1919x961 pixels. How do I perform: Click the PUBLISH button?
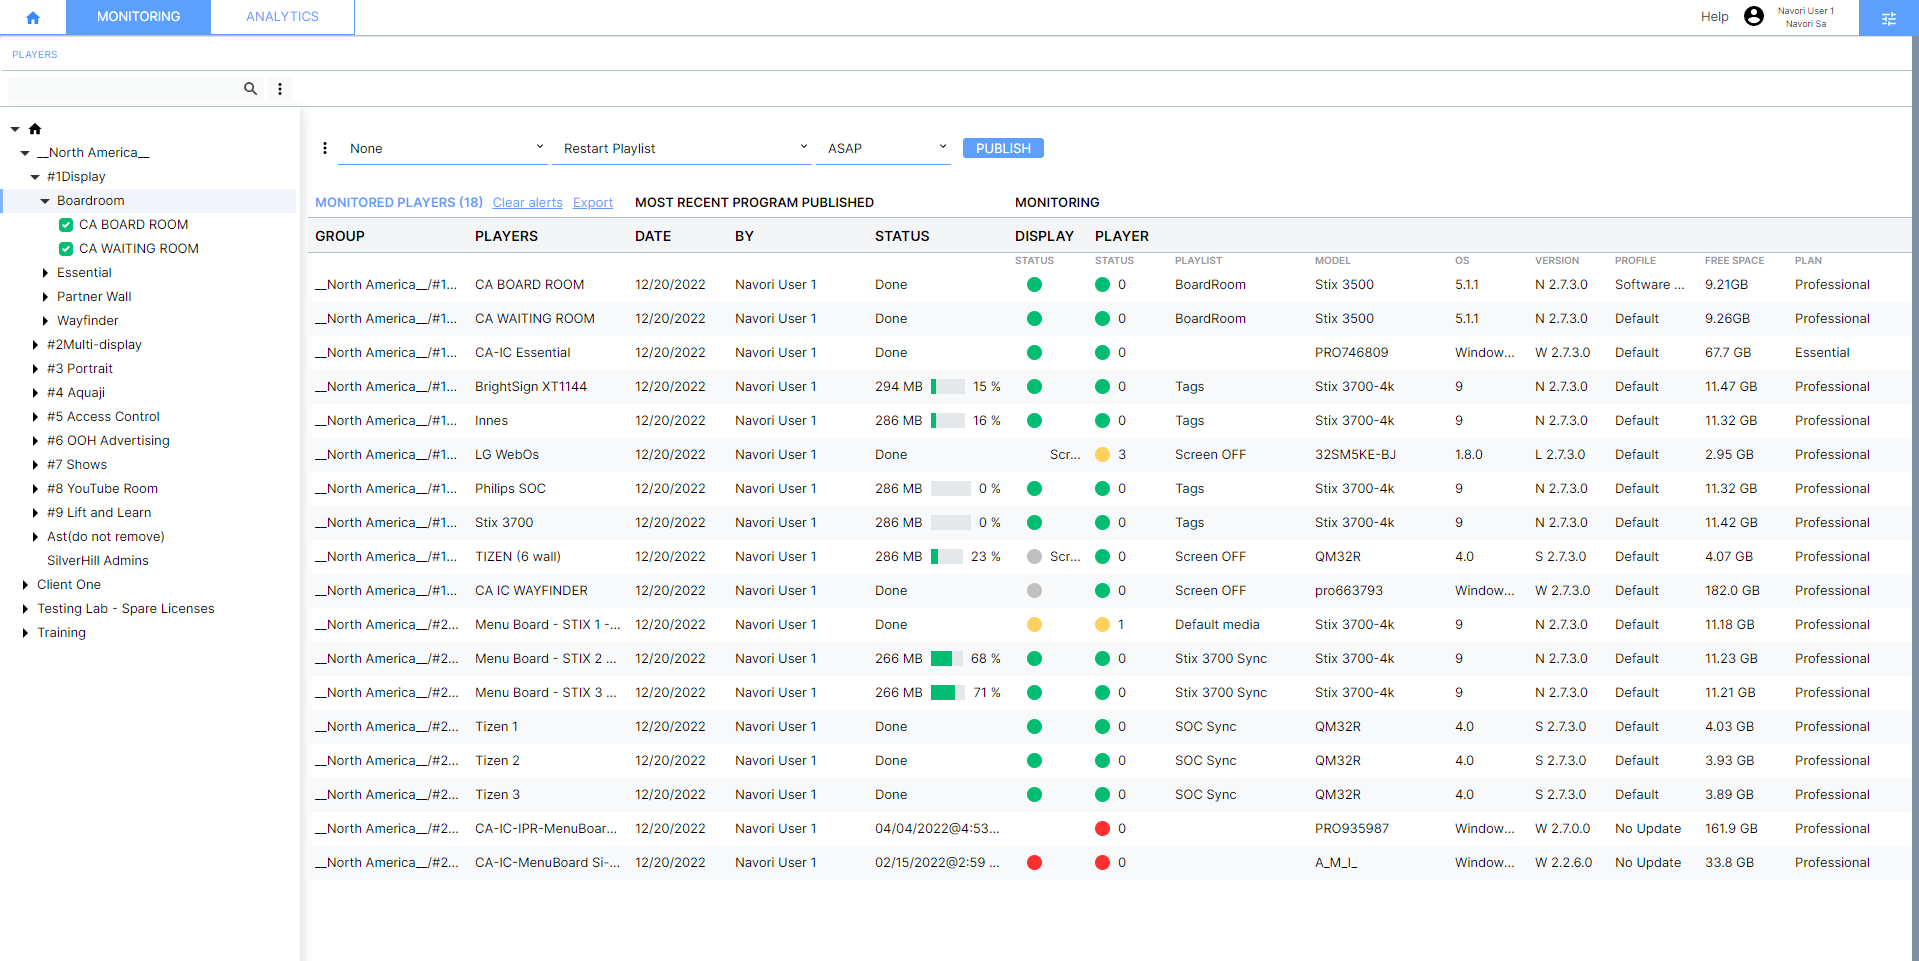coord(1002,148)
